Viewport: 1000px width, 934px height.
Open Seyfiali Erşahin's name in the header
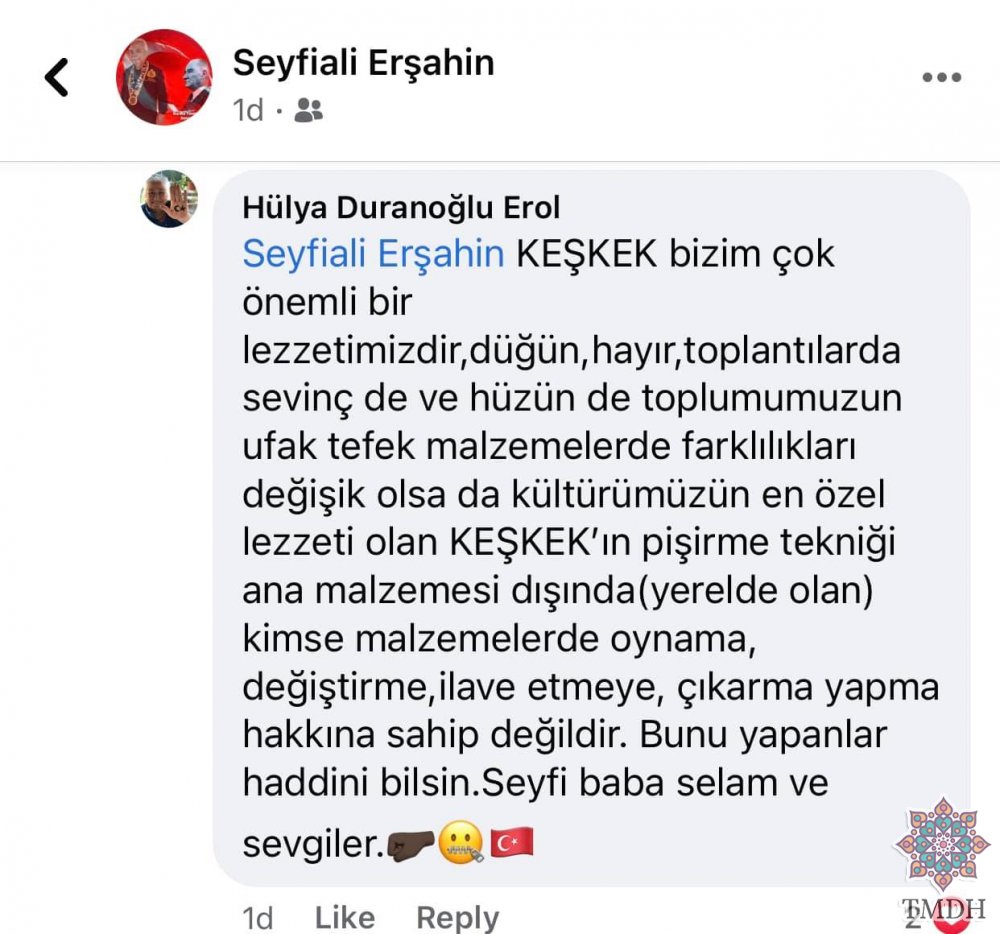[364, 63]
